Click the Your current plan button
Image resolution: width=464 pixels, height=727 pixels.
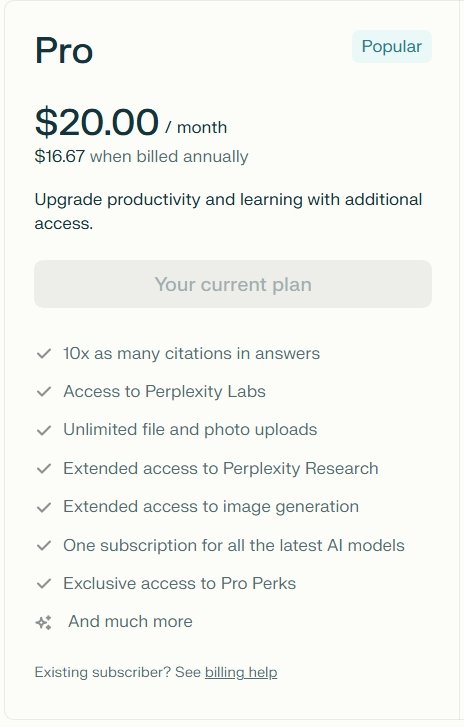[233, 284]
